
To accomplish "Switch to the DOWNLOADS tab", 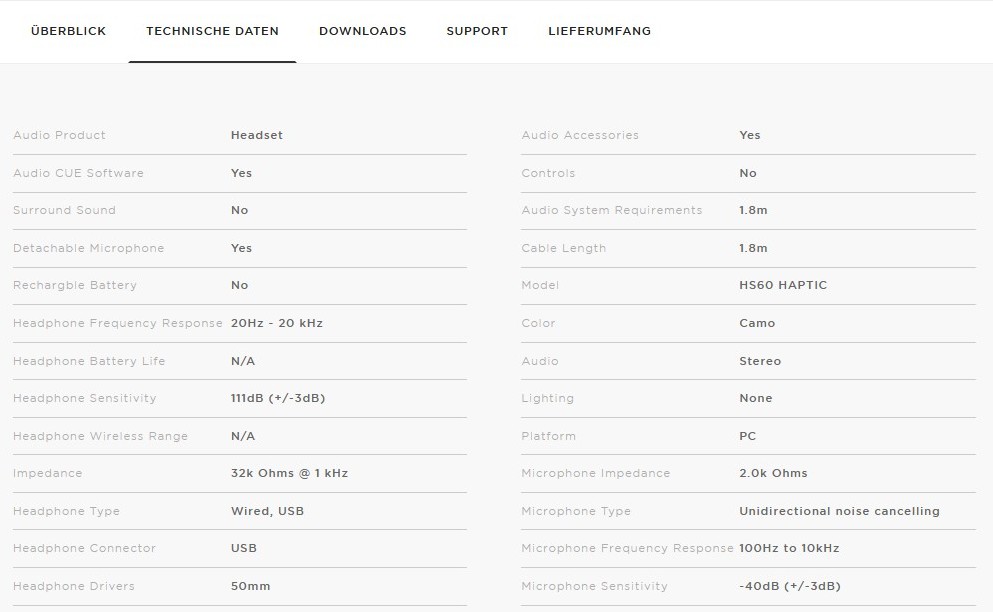I will pyautogui.click(x=362, y=31).
